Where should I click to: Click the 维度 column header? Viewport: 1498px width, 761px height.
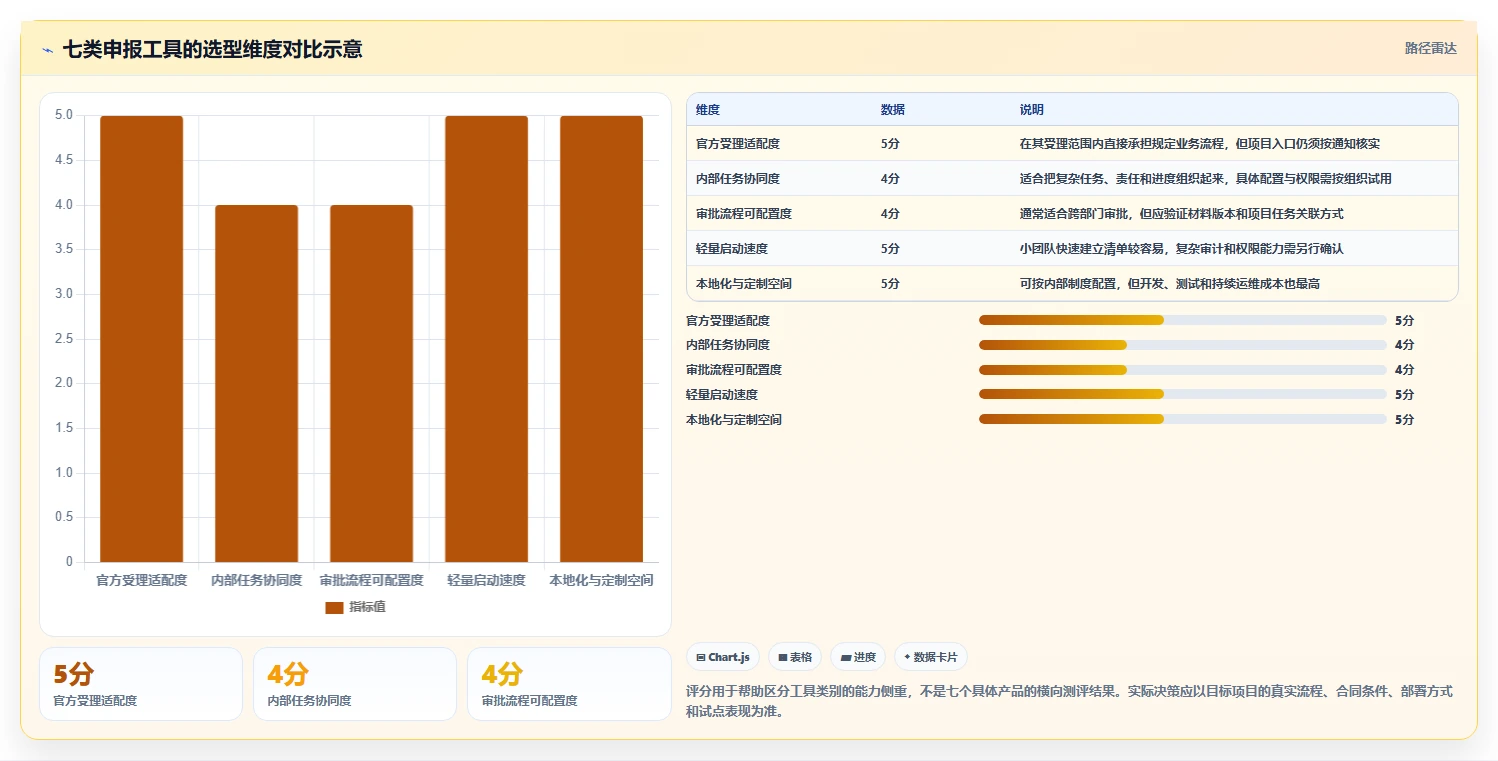[708, 110]
